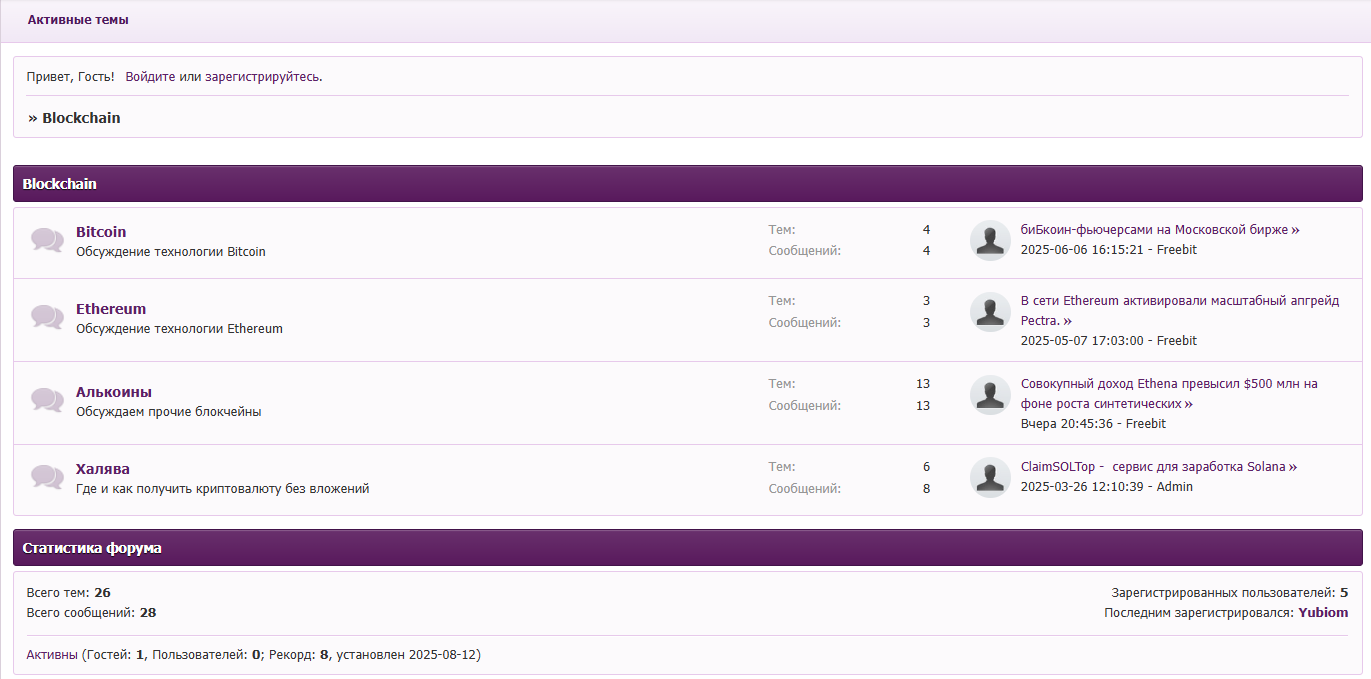Click the Алькоины forum speech bubble icon
Image resolution: width=1371 pixels, height=679 pixels.
tap(47, 400)
